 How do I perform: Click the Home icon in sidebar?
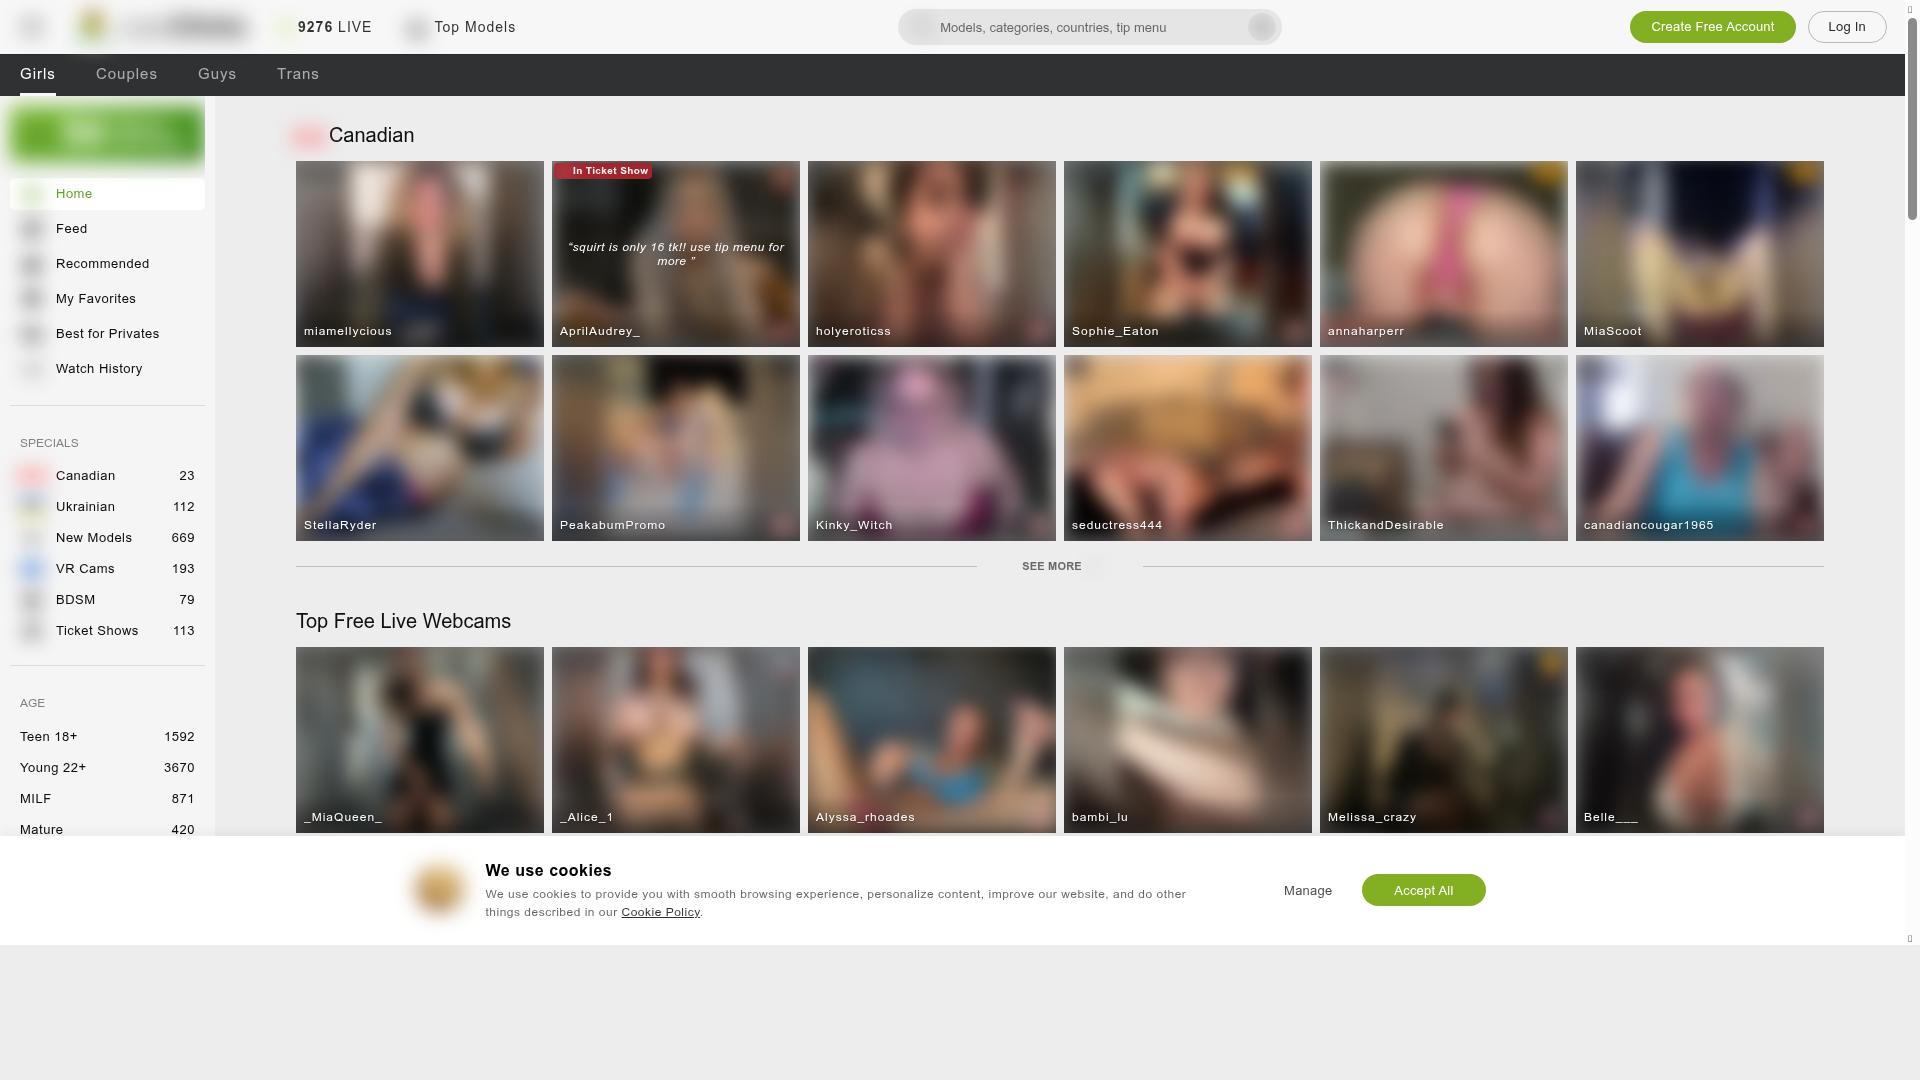[x=33, y=194]
